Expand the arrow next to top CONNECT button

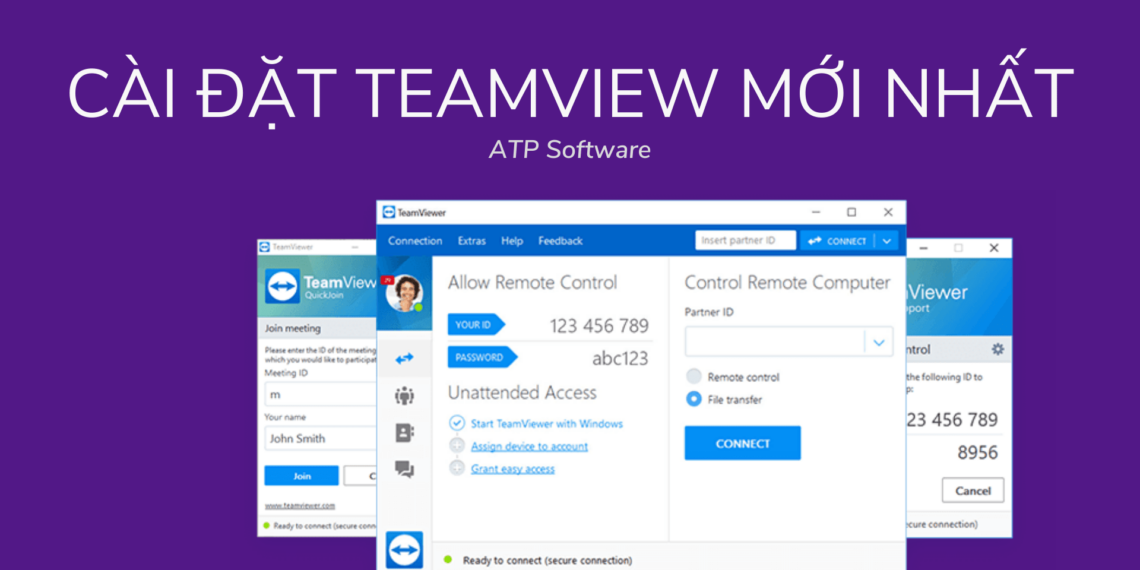886,241
